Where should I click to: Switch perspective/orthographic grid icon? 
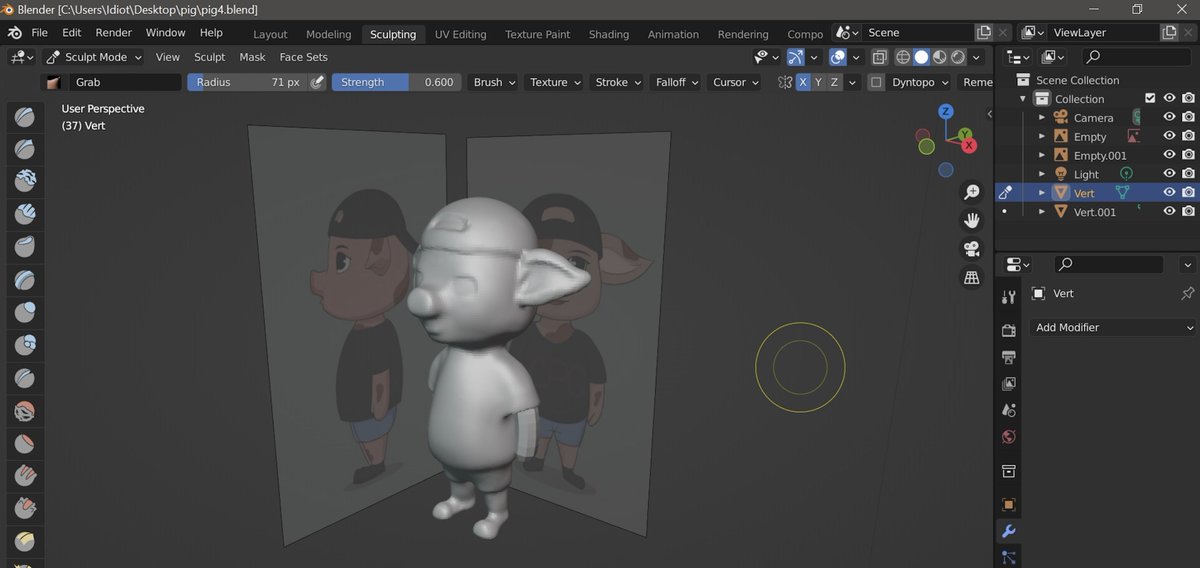click(x=971, y=278)
